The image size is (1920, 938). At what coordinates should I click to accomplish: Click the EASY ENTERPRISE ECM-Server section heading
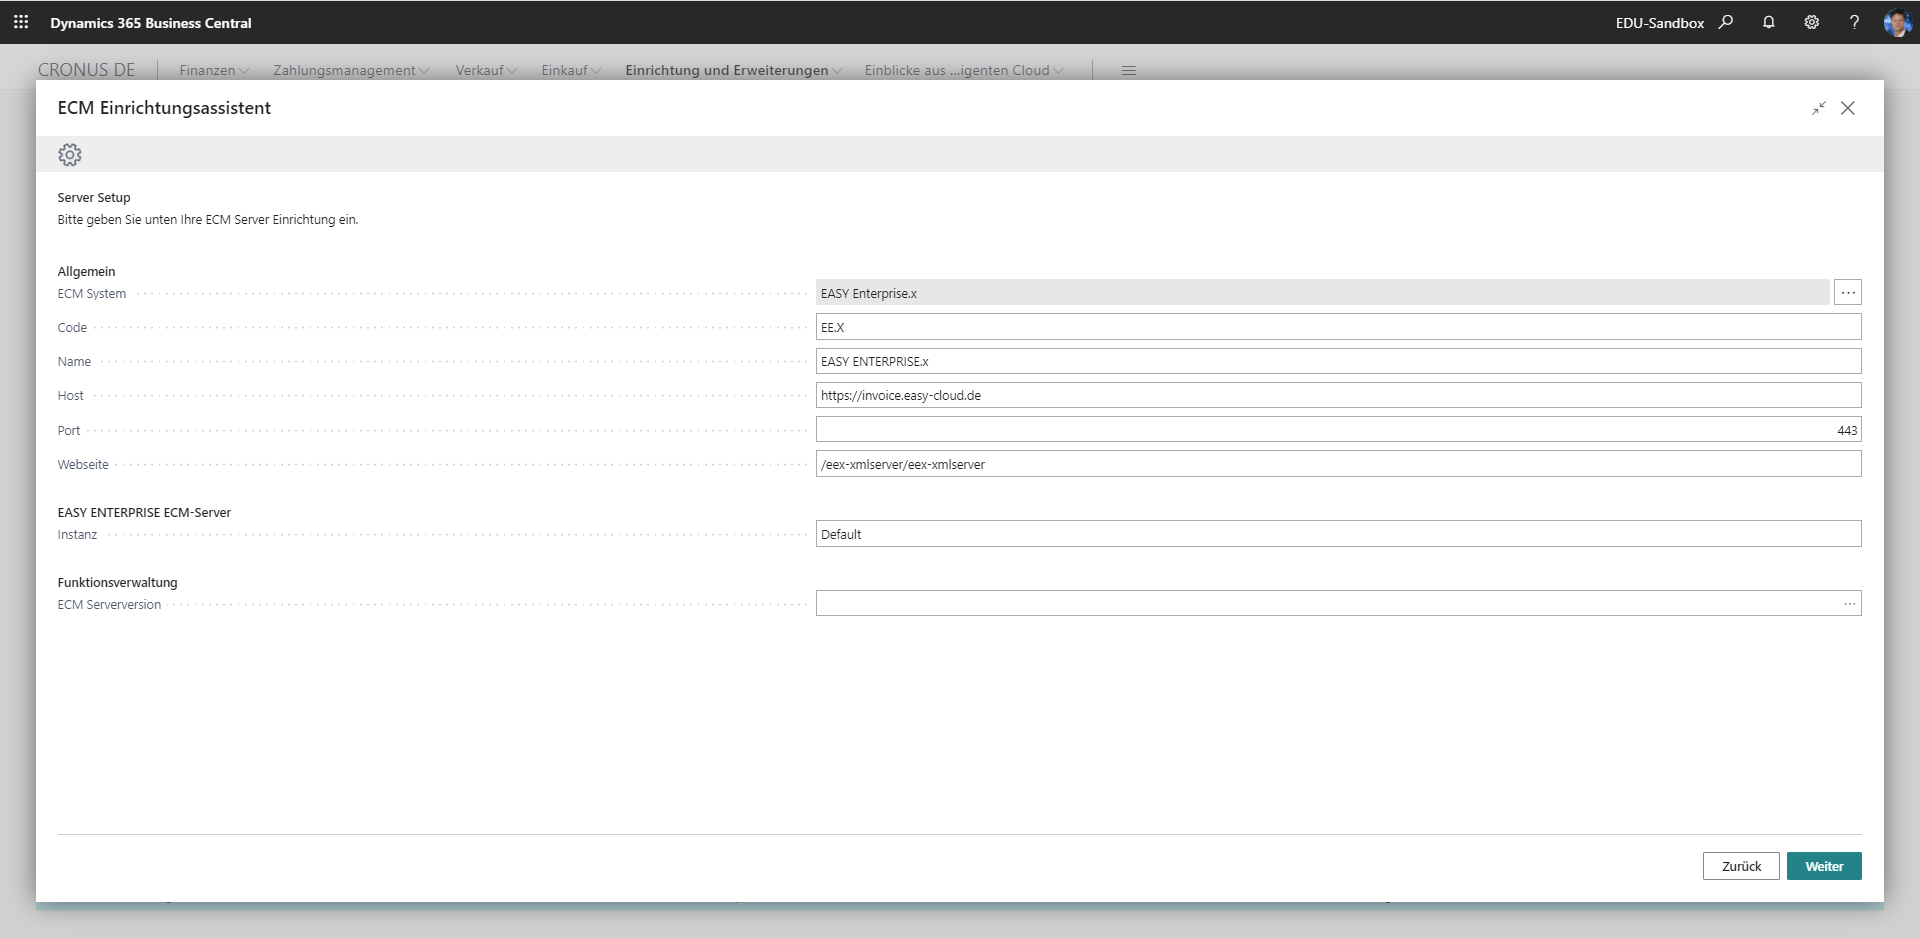(144, 512)
